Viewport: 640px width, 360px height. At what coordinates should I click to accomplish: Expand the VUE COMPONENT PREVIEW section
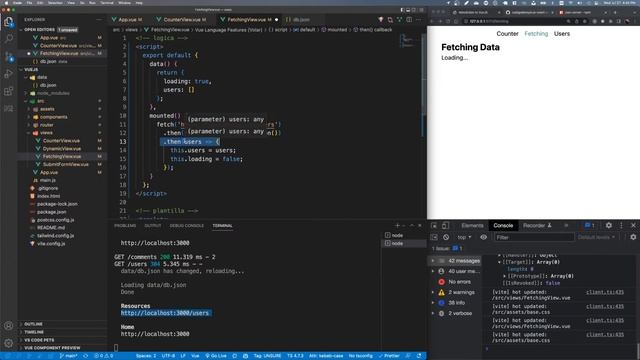pos(61,348)
